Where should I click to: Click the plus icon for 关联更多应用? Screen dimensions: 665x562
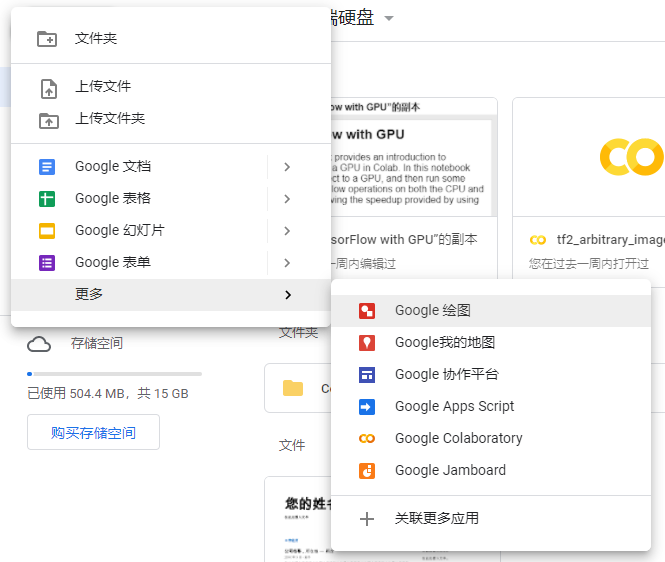click(367, 519)
